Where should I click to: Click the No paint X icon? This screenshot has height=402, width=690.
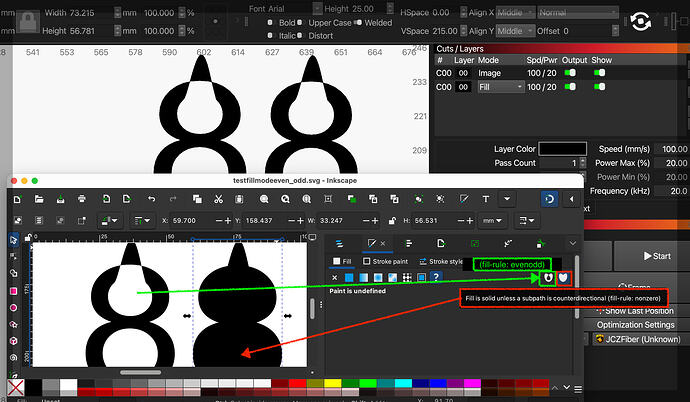tap(334, 278)
